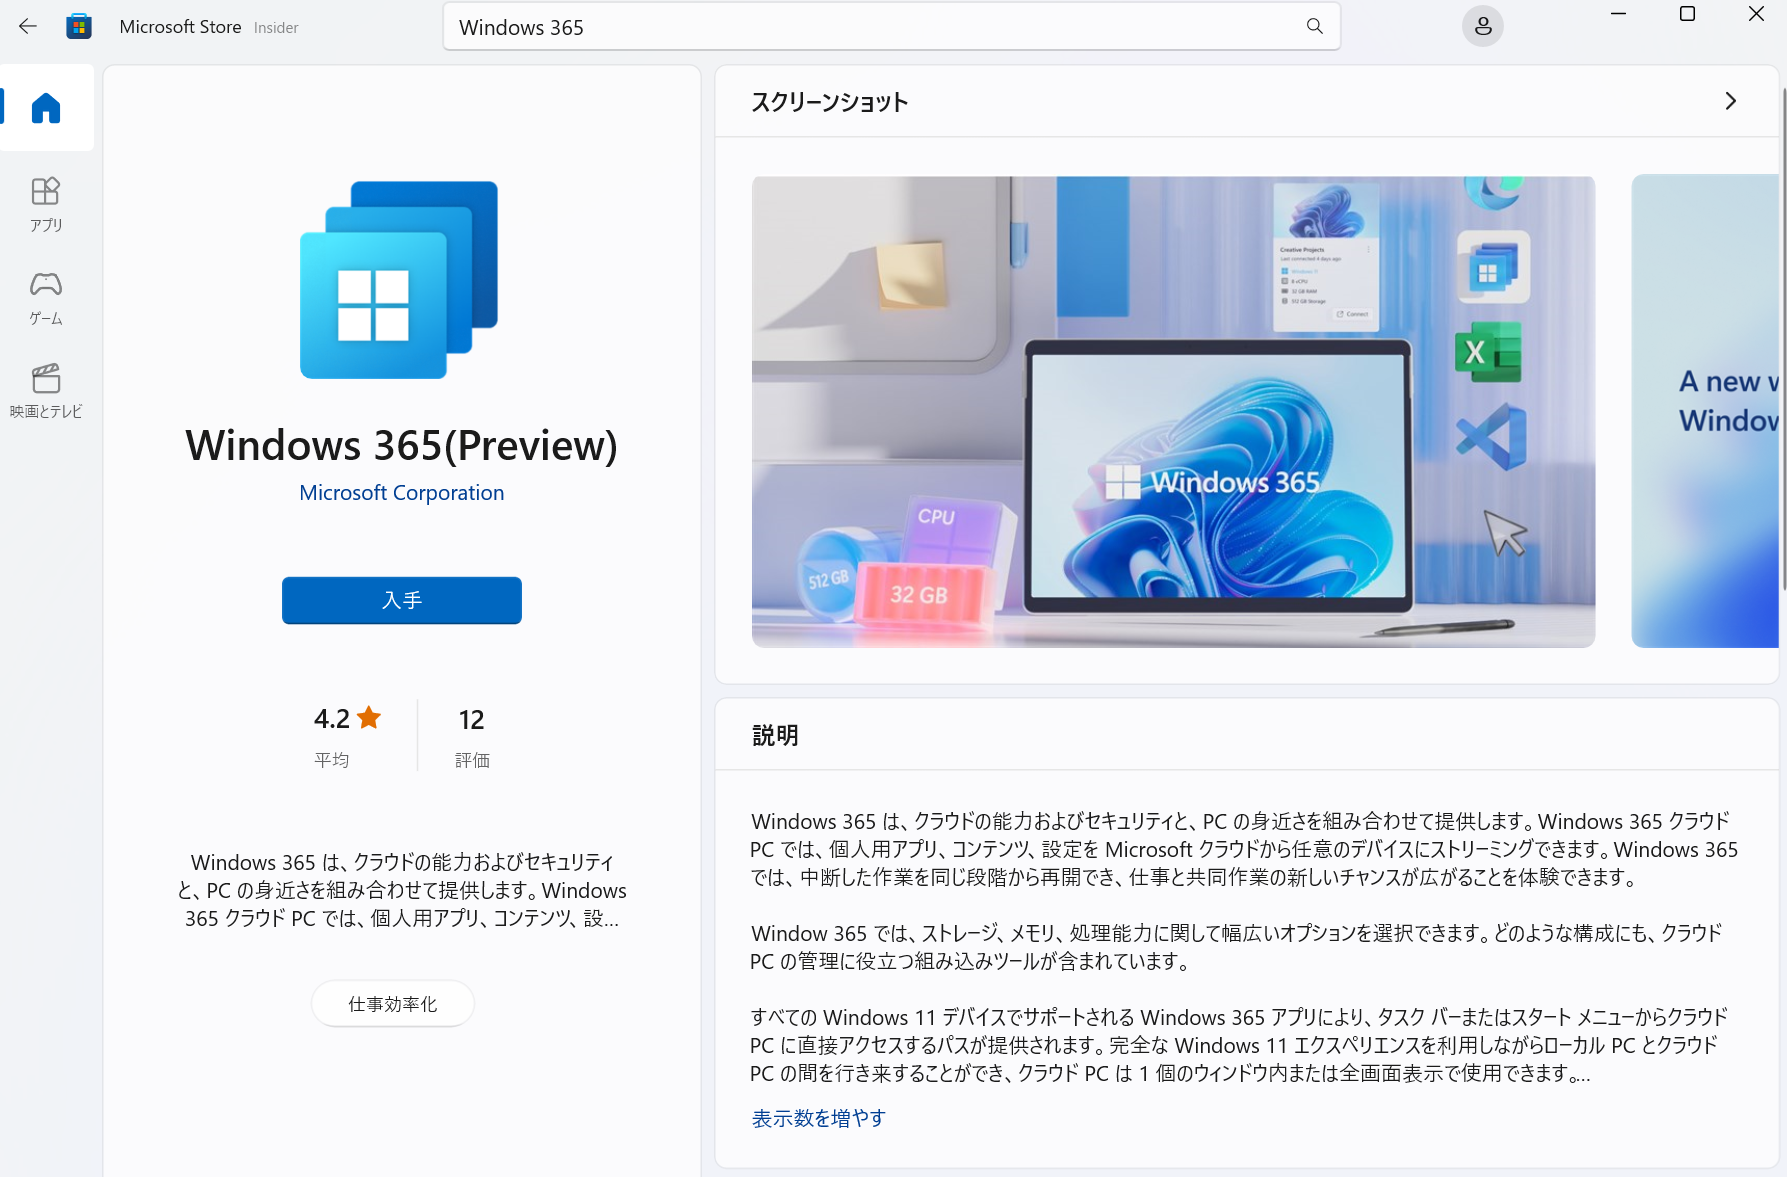Open the アプリ (Apps) sidebar section
The width and height of the screenshot is (1787, 1177).
click(x=46, y=205)
